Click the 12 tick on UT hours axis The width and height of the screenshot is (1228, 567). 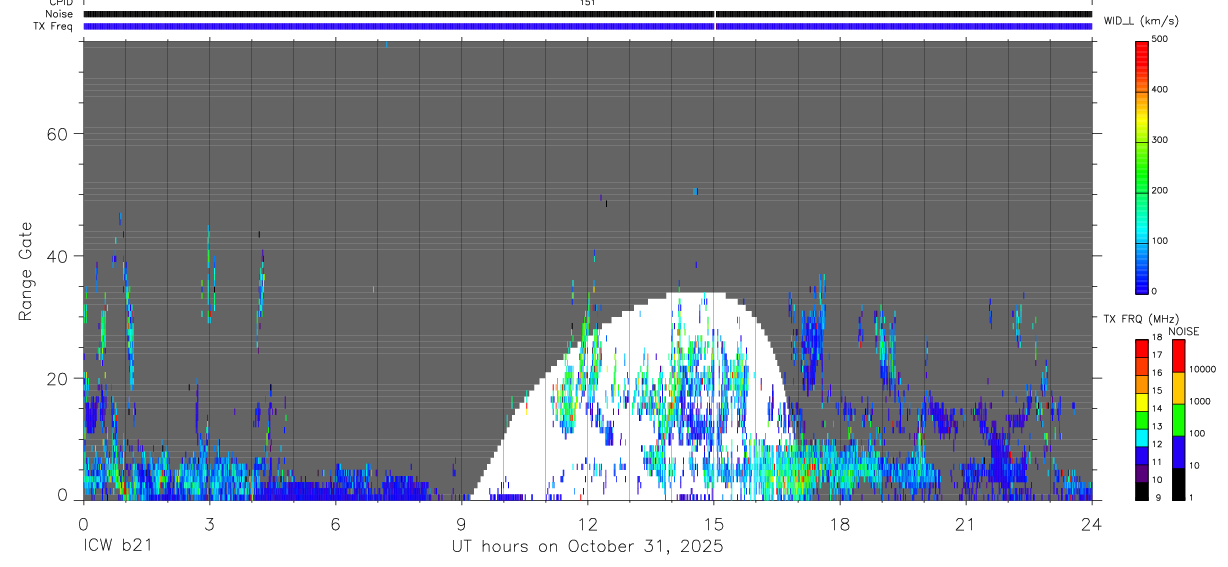(x=587, y=524)
